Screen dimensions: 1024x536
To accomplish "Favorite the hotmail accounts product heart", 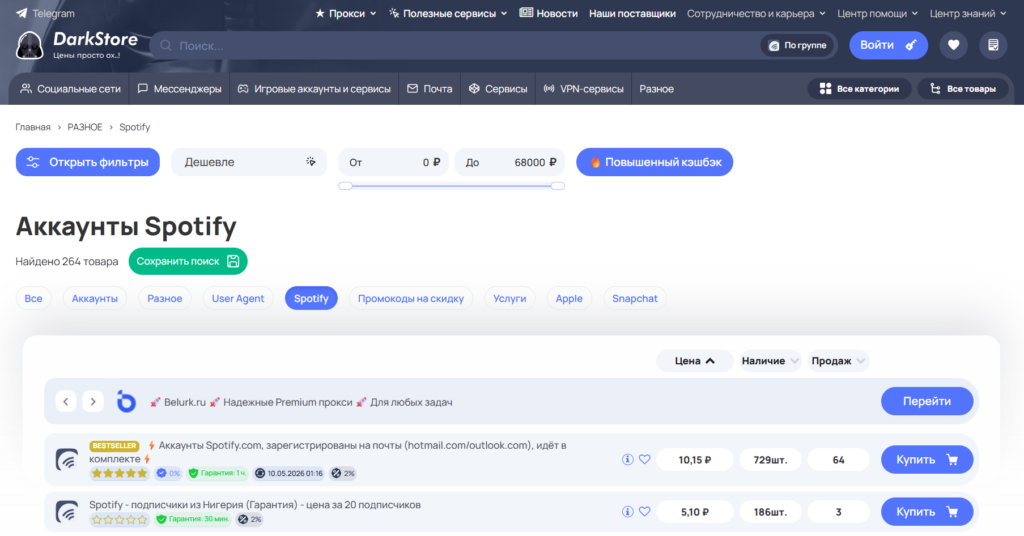I will pos(645,460).
